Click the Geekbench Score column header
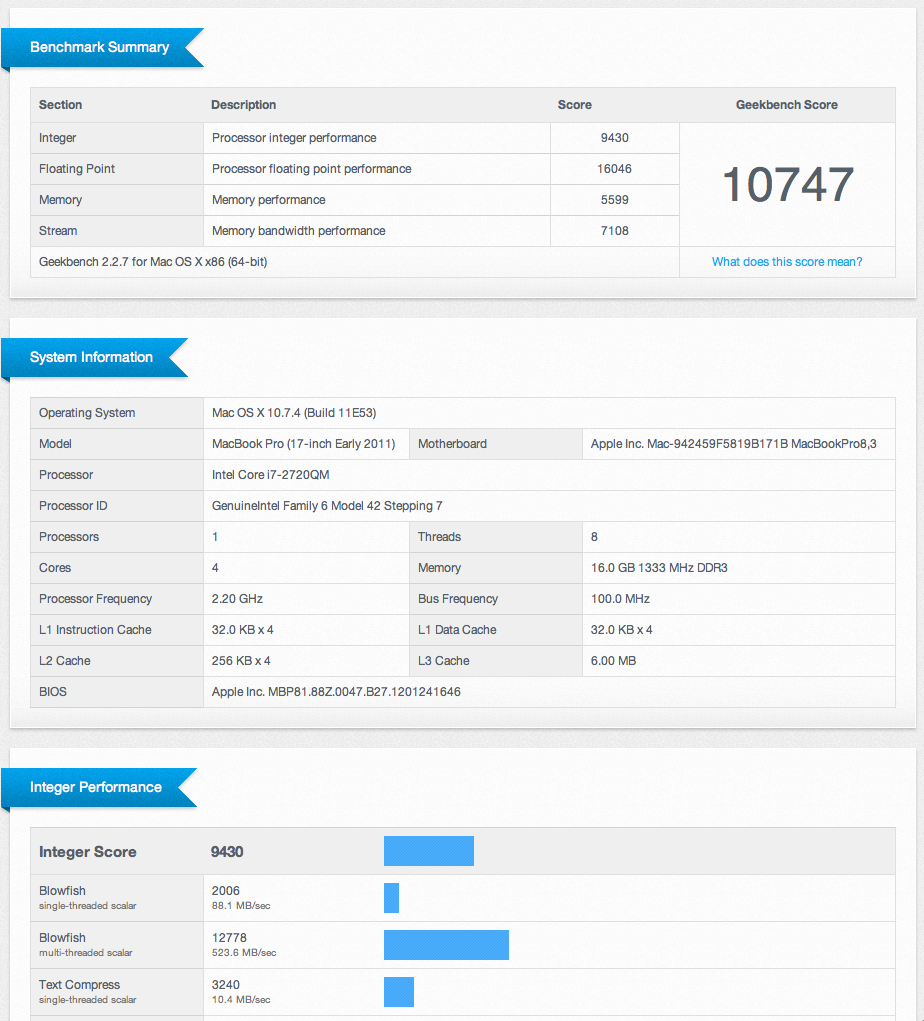Image resolution: width=924 pixels, height=1021 pixels. click(787, 105)
